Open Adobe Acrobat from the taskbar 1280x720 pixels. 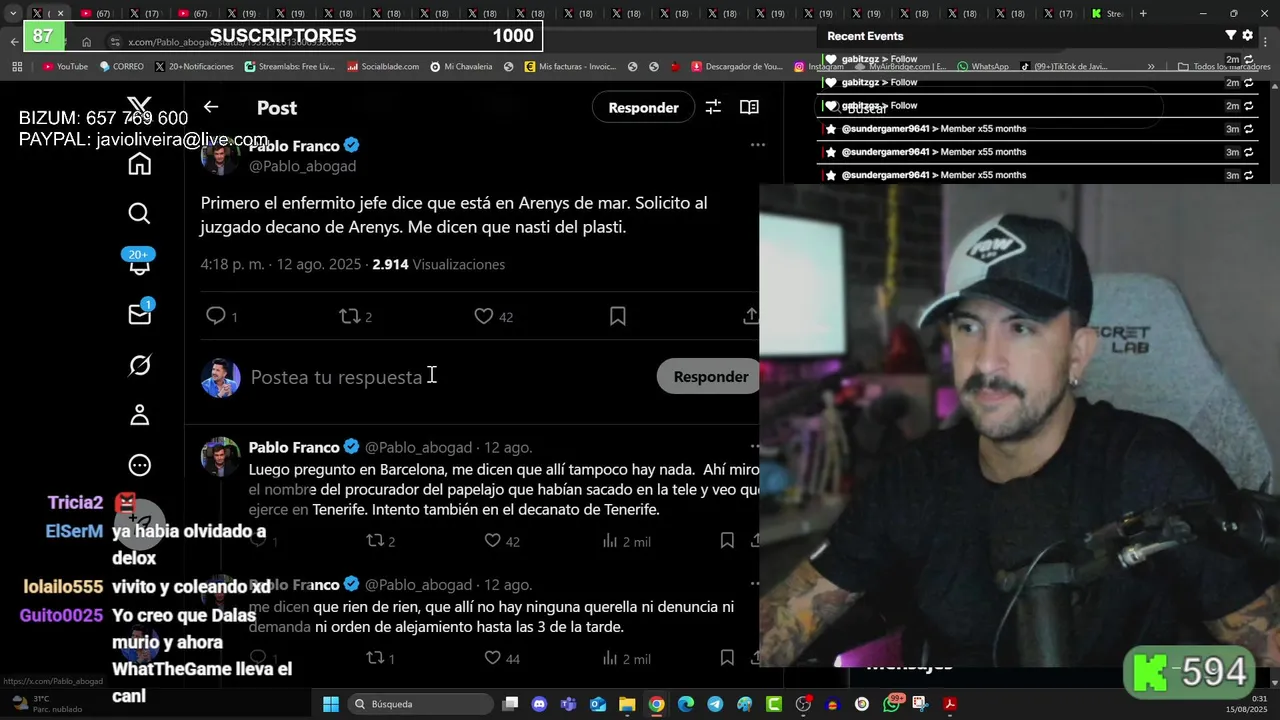tap(950, 704)
